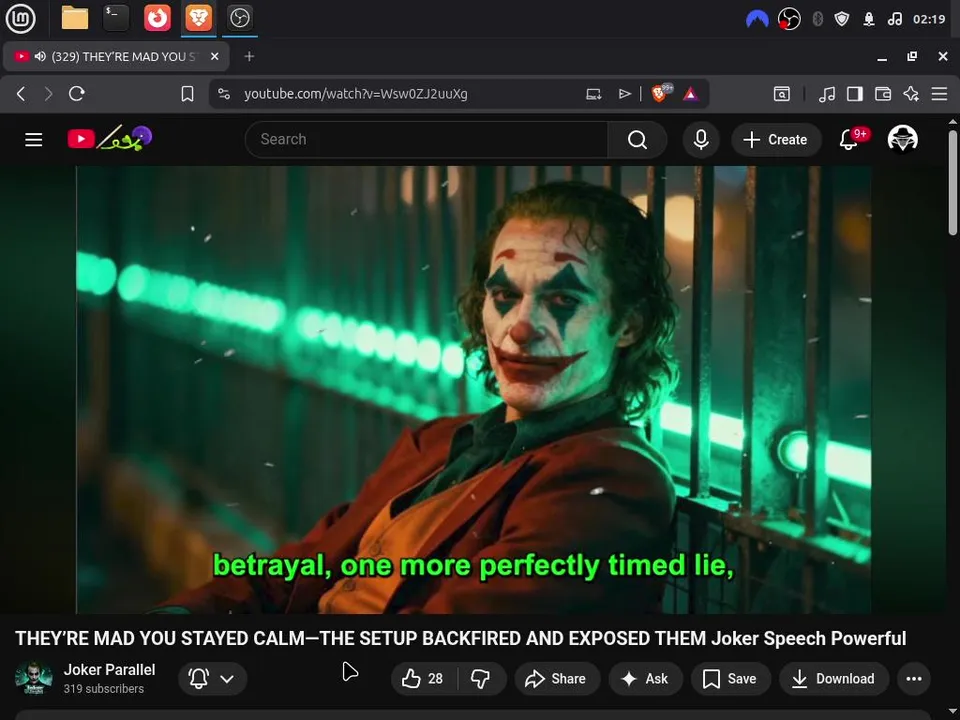
Task: Dislike this video
Action: pos(481,678)
